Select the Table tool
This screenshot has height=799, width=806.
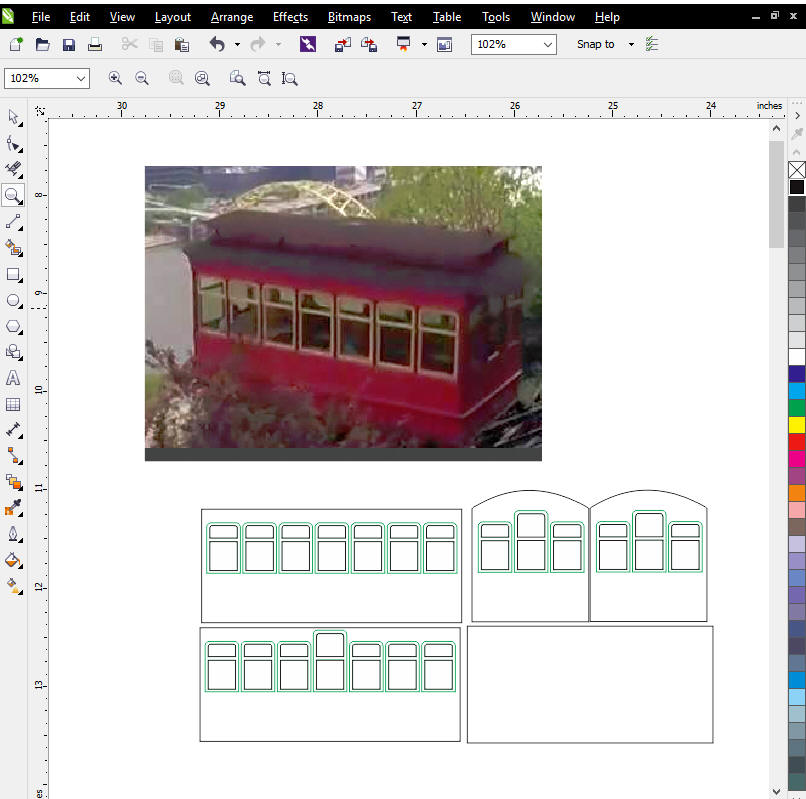13,404
